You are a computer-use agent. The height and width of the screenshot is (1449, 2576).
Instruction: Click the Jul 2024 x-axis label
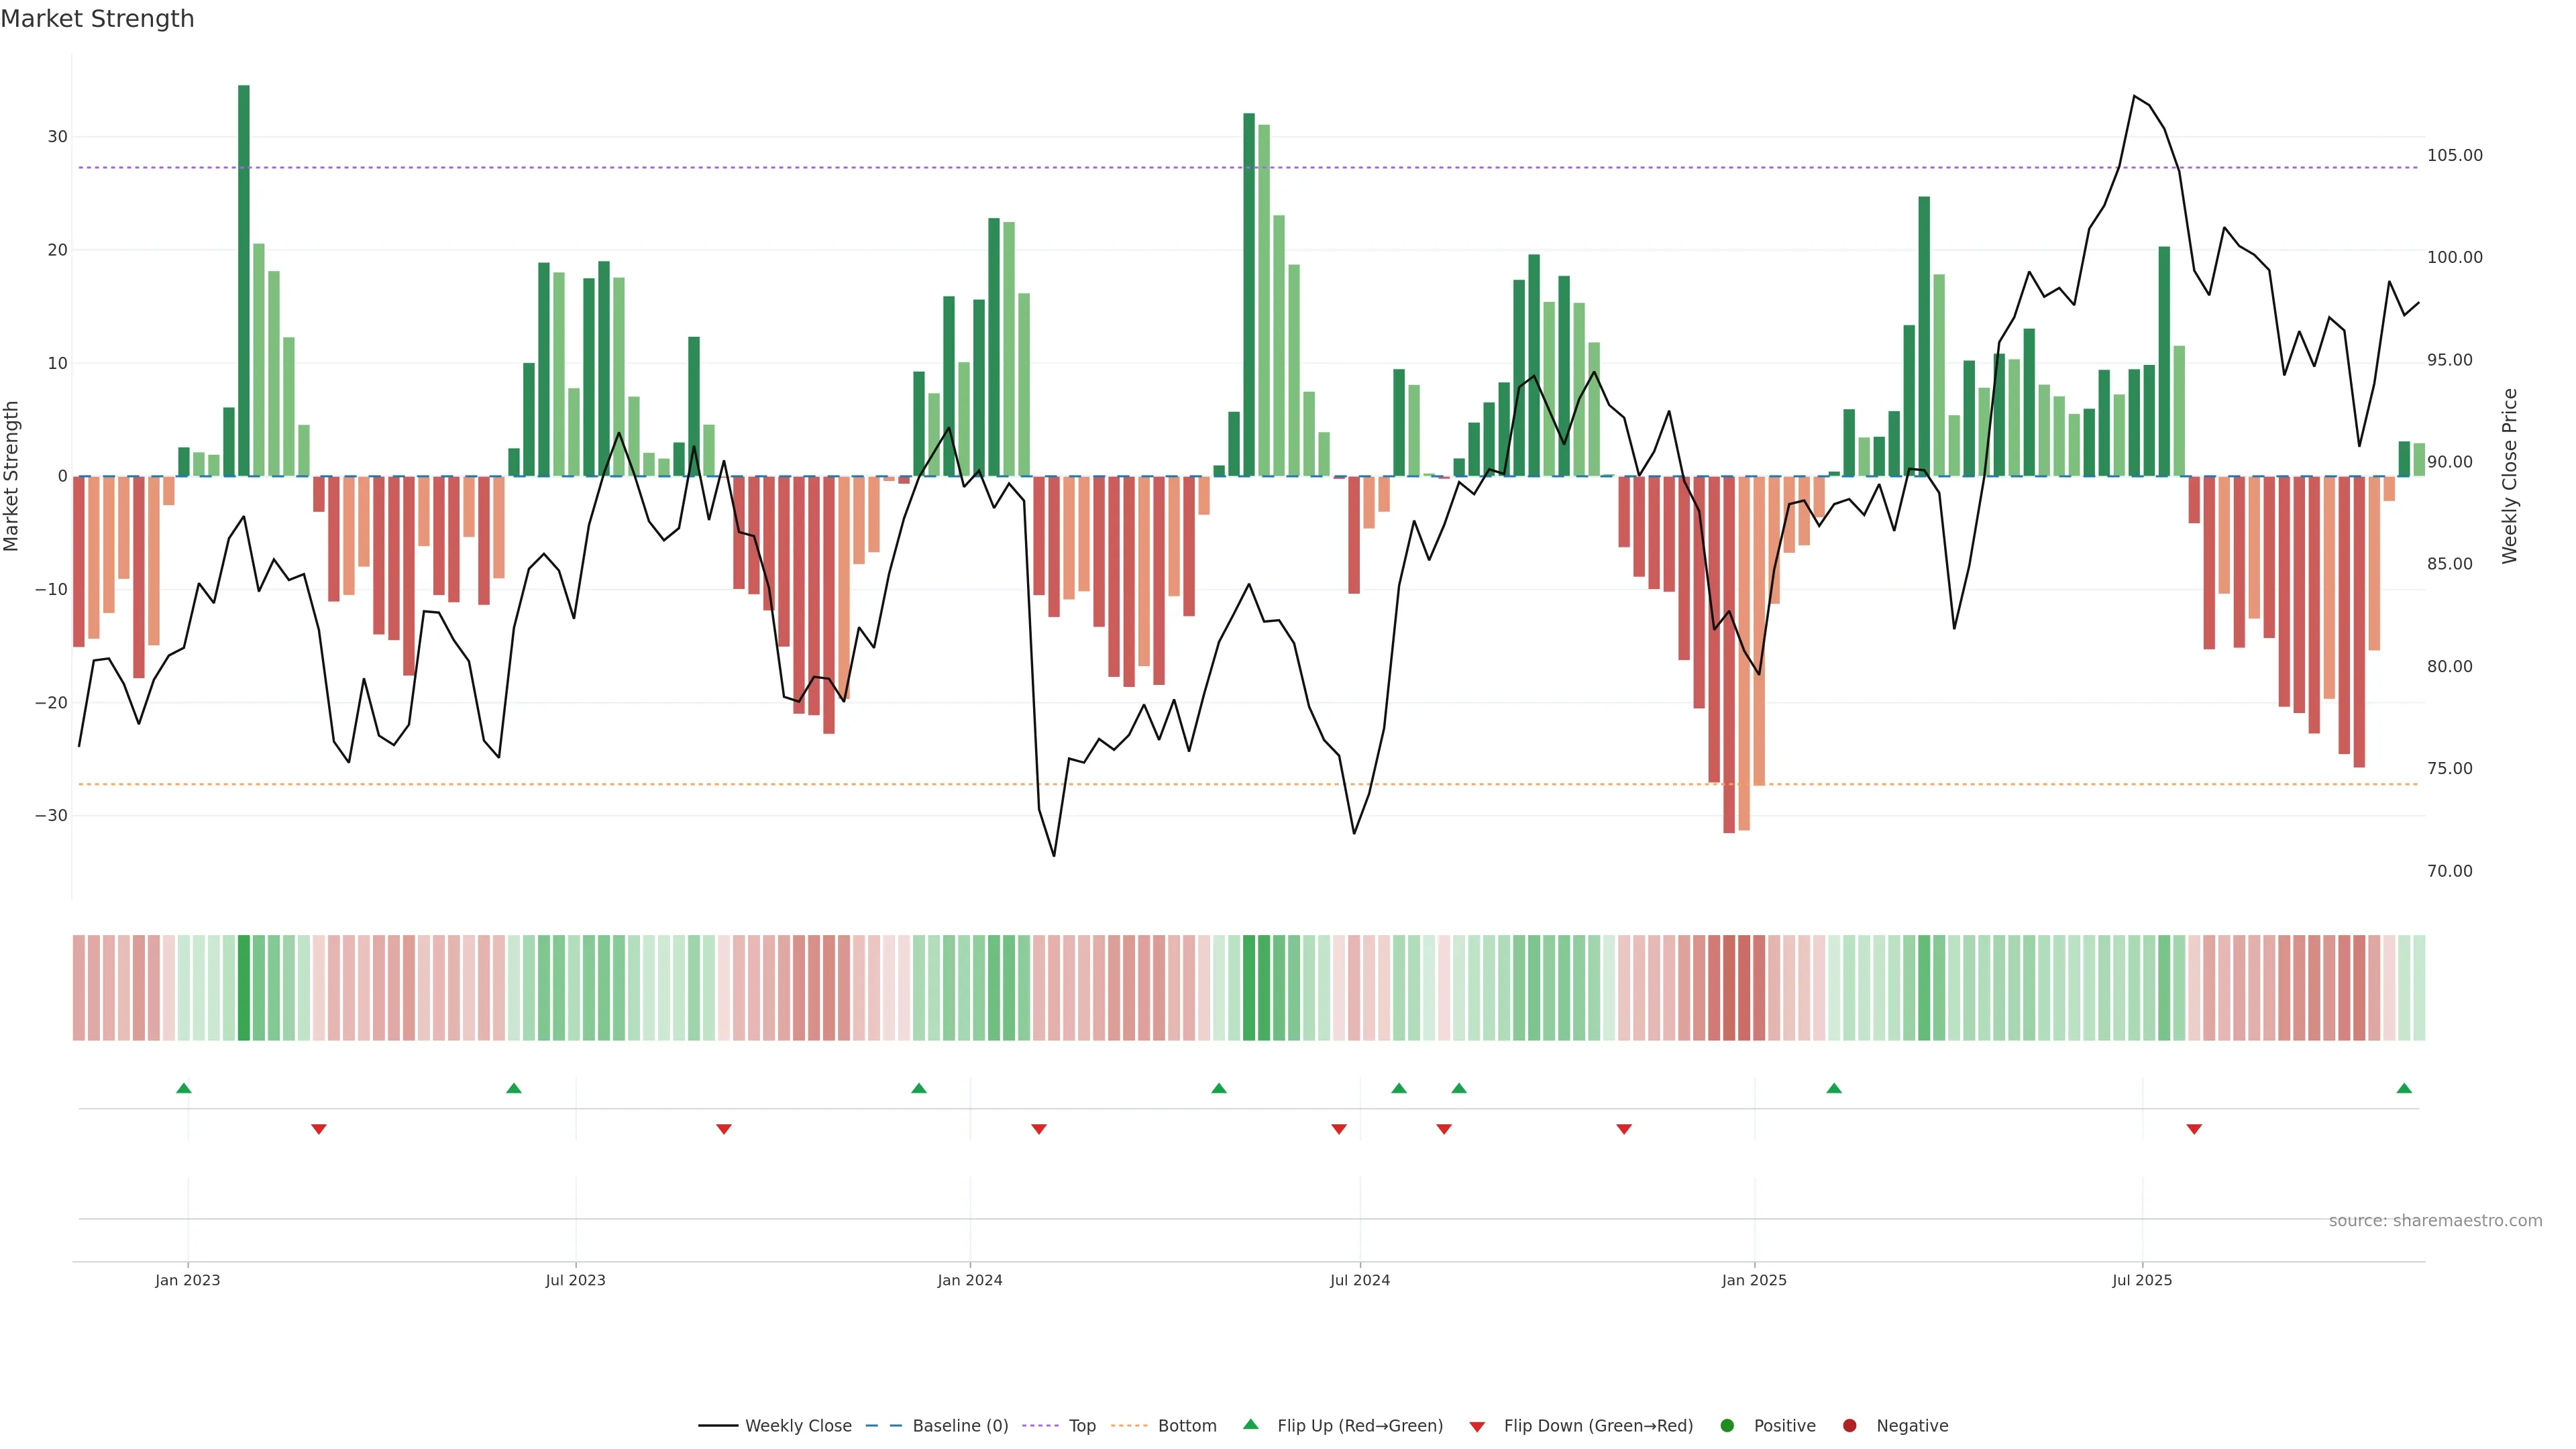click(x=1359, y=1280)
